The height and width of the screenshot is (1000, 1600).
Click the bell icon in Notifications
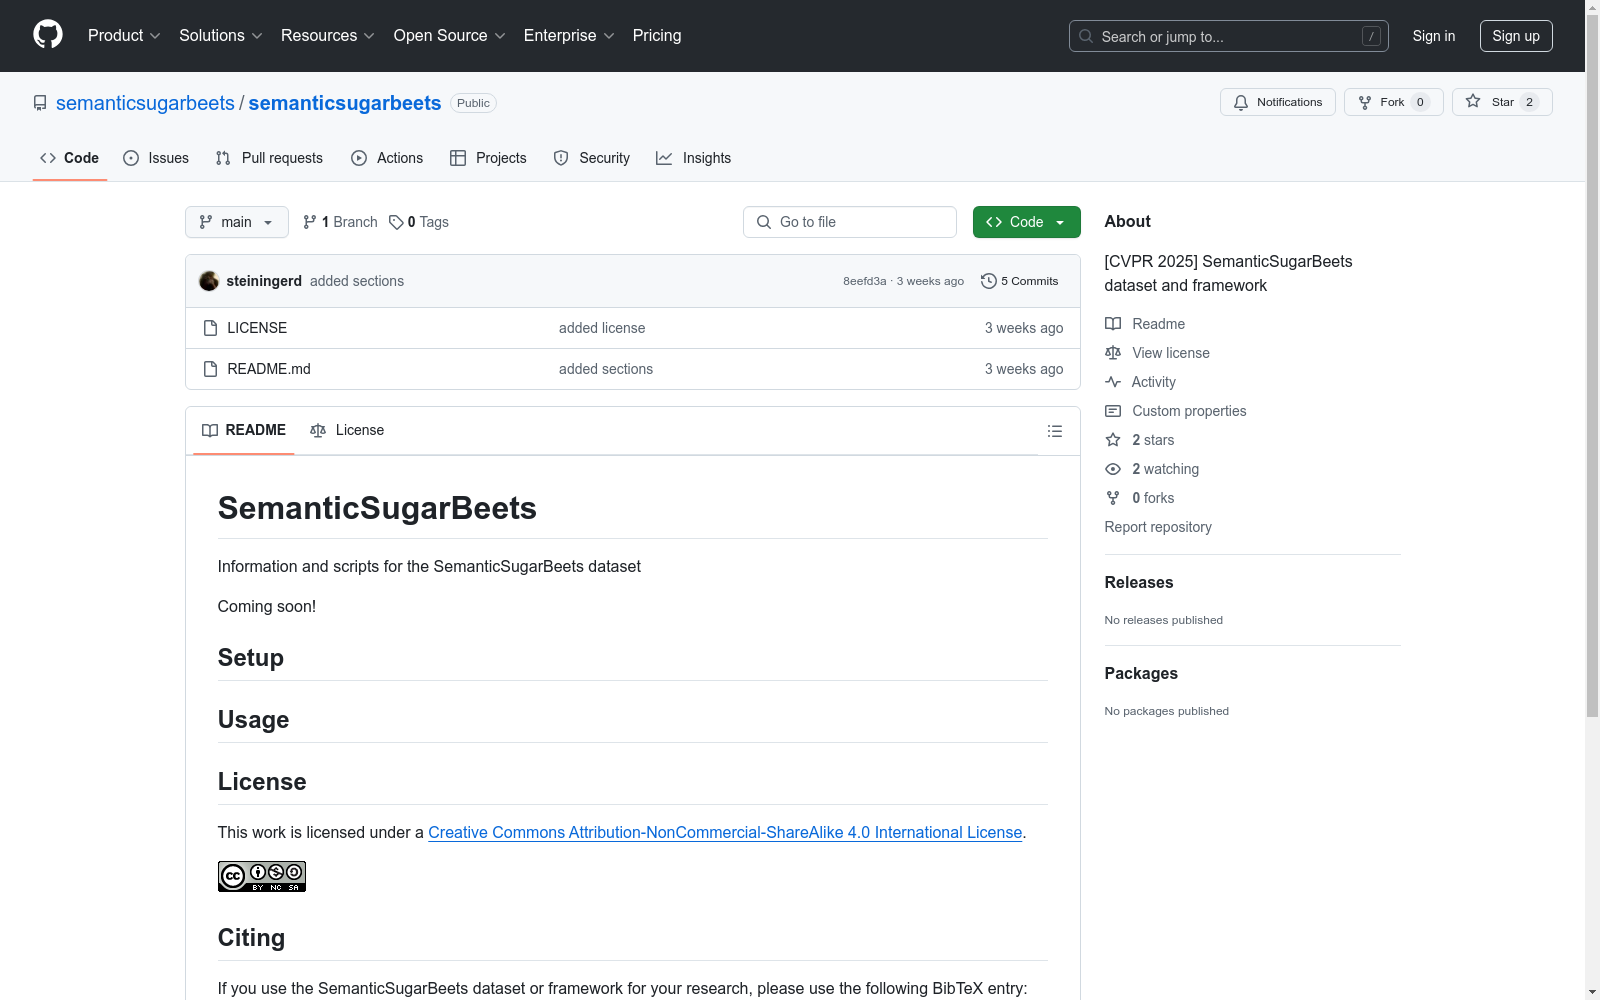point(1241,102)
